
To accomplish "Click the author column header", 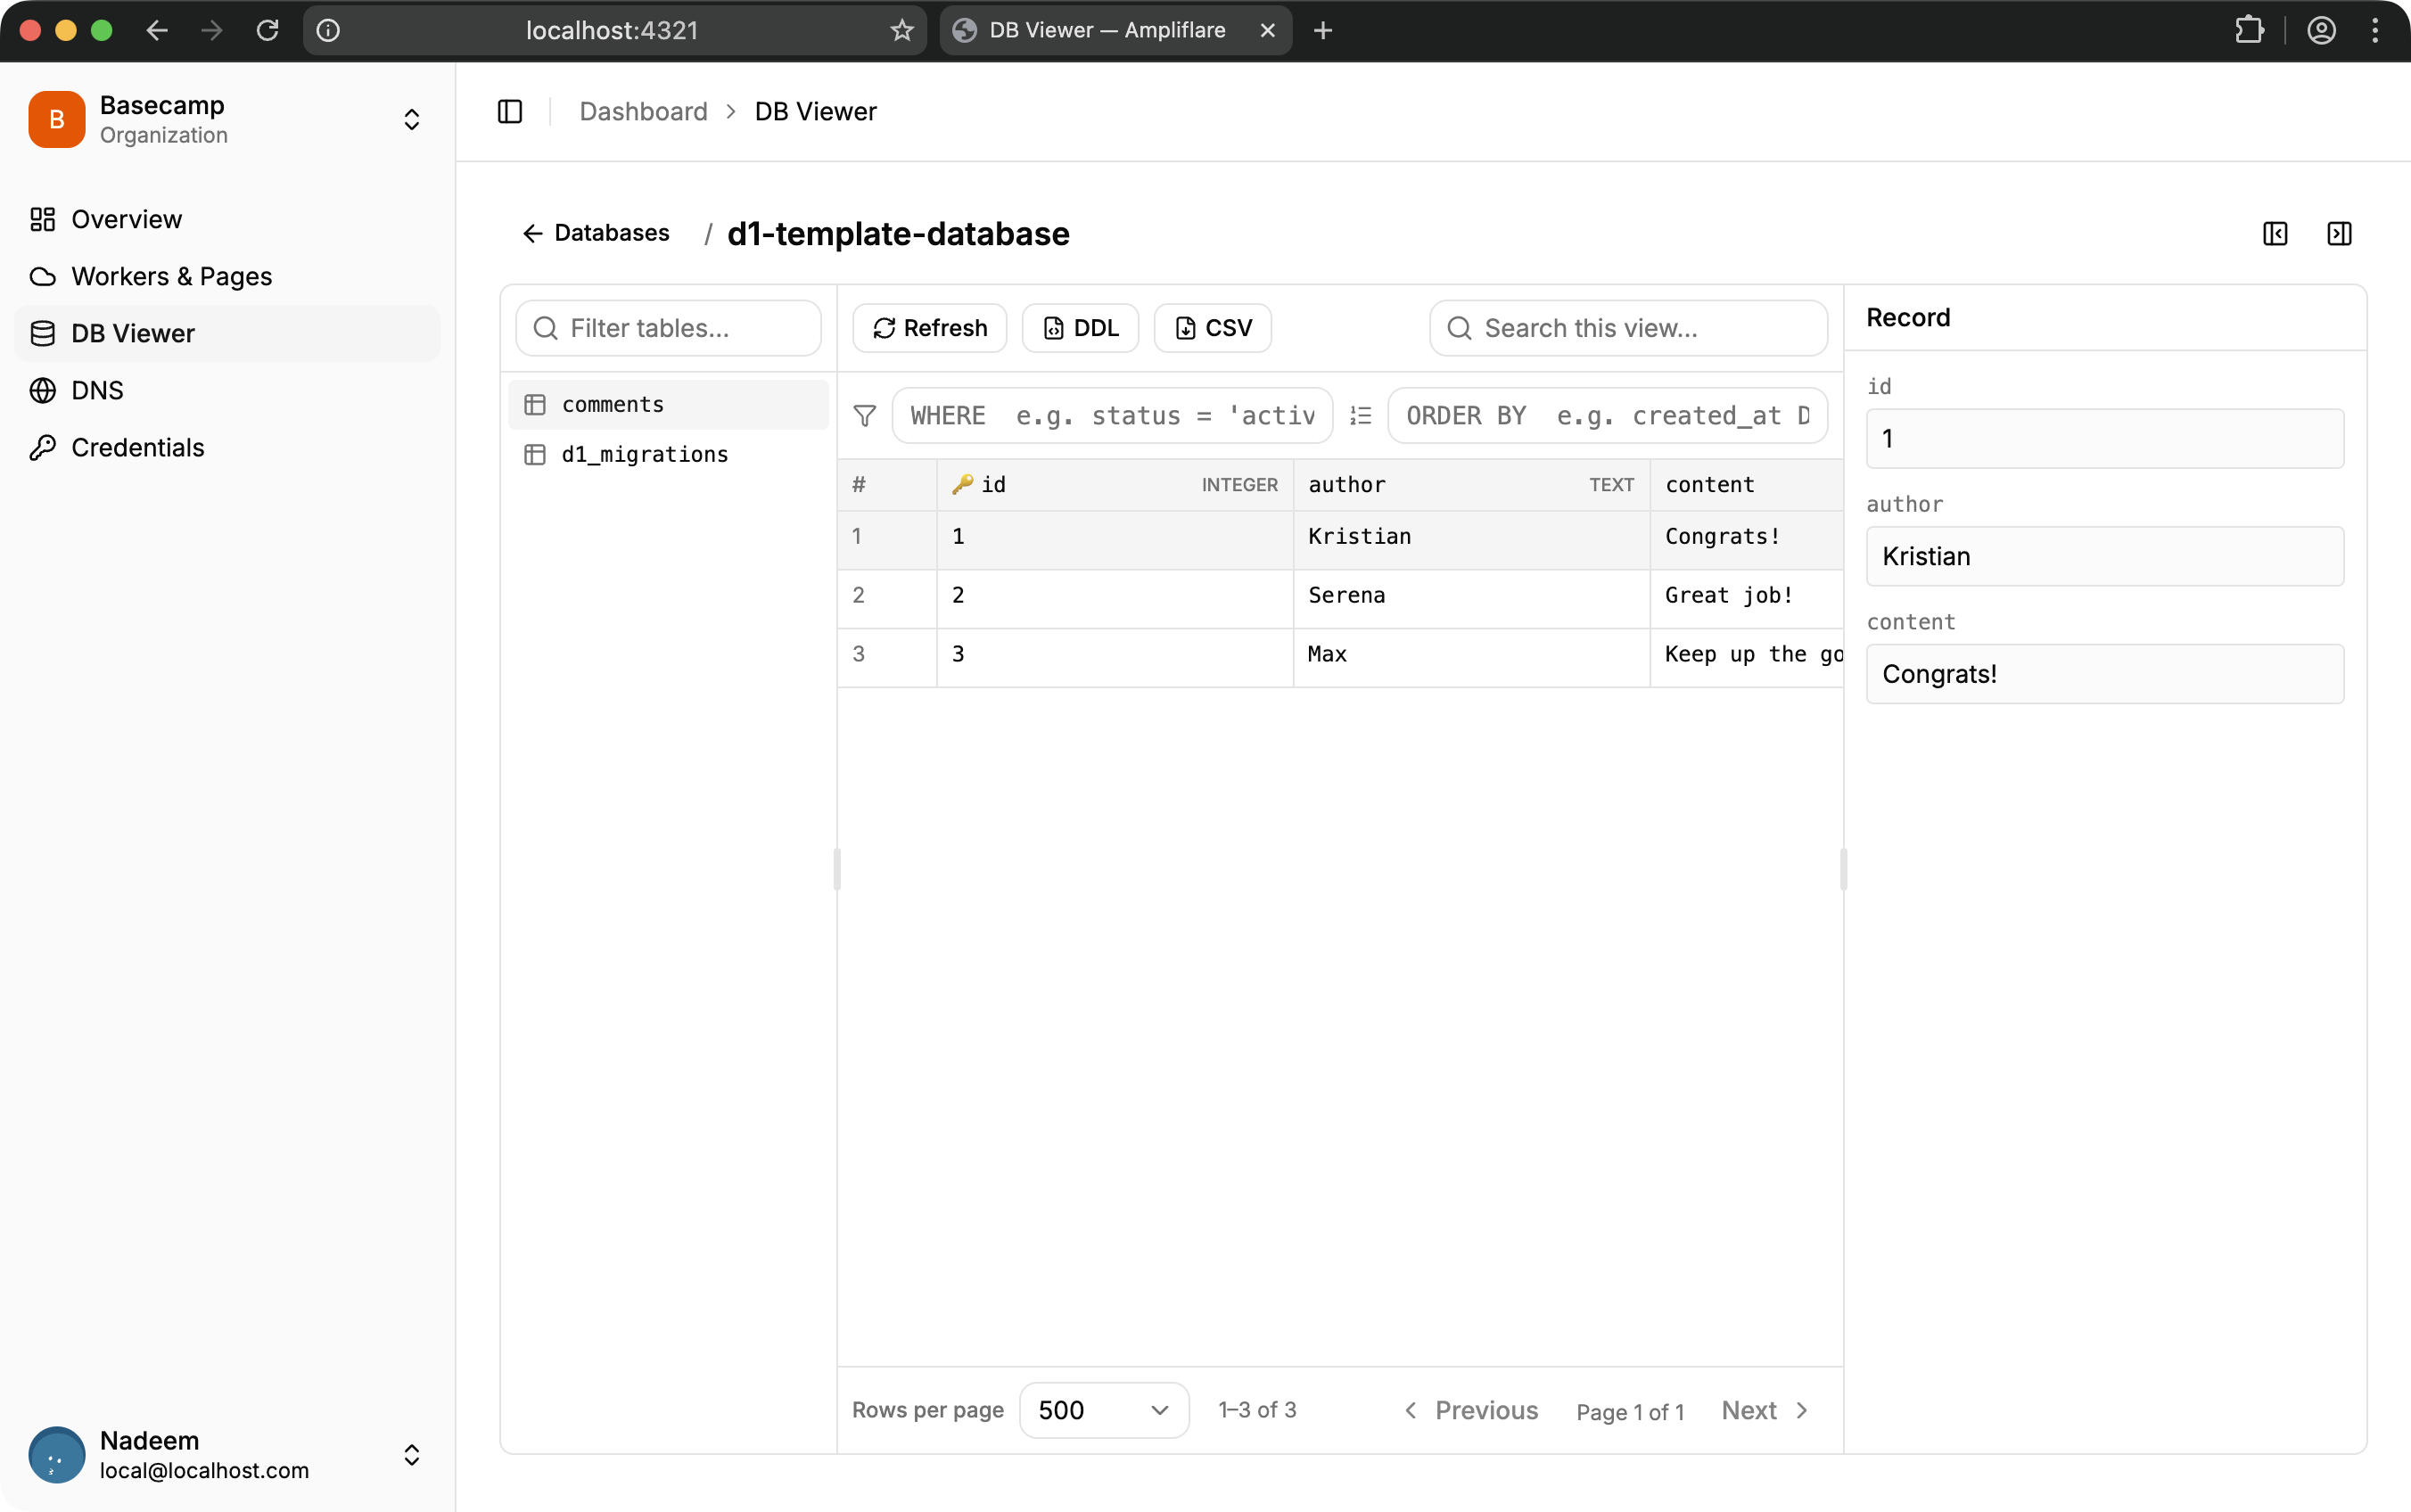I will point(1471,484).
